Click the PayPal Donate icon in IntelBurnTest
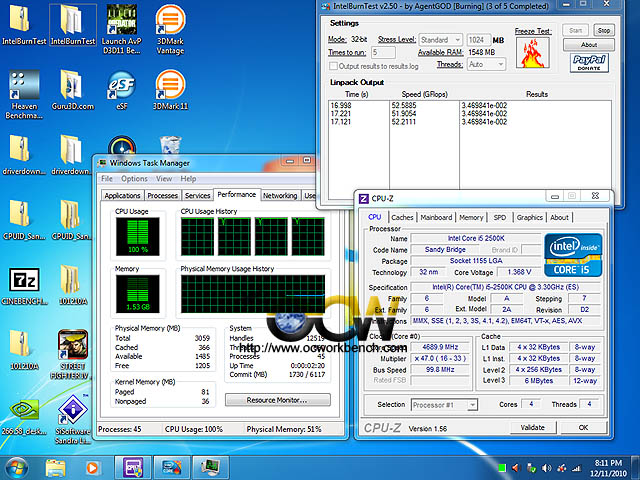This screenshot has width=640, height=480. [x=589, y=63]
